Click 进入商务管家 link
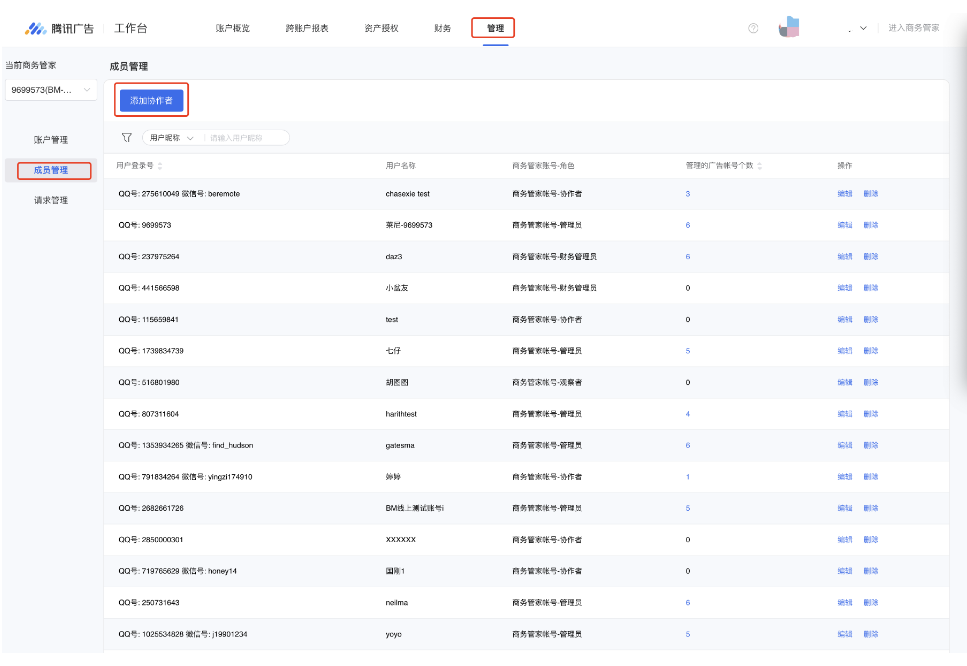967x666 pixels. (913, 28)
